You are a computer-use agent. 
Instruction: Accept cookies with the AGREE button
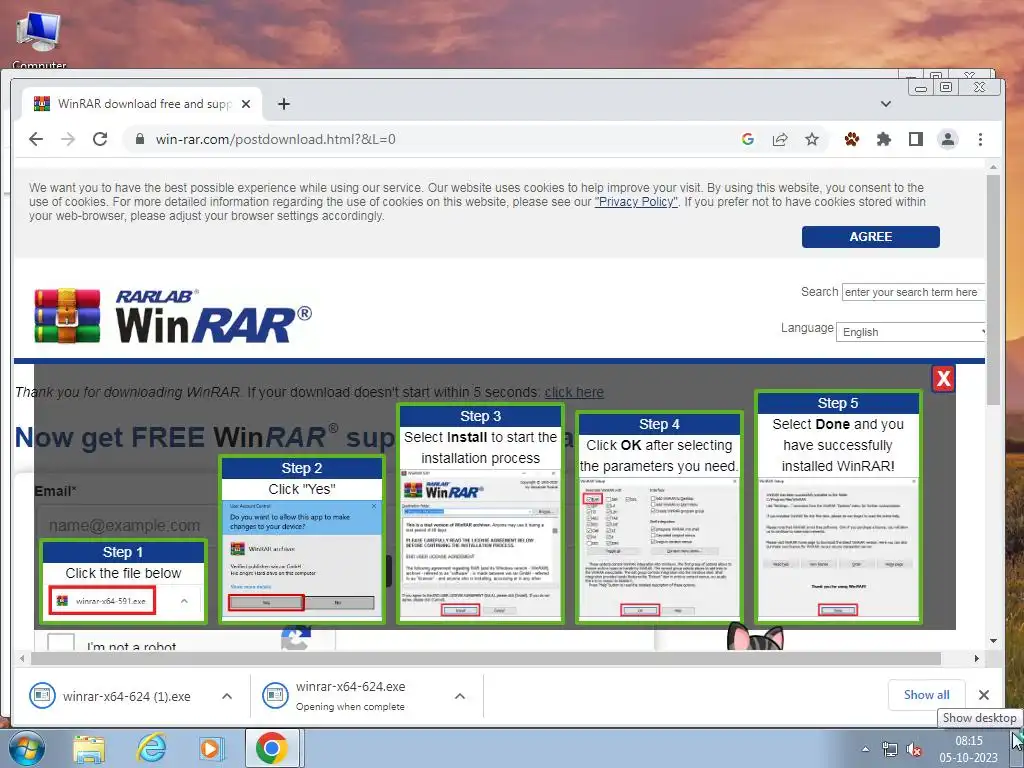click(x=871, y=237)
